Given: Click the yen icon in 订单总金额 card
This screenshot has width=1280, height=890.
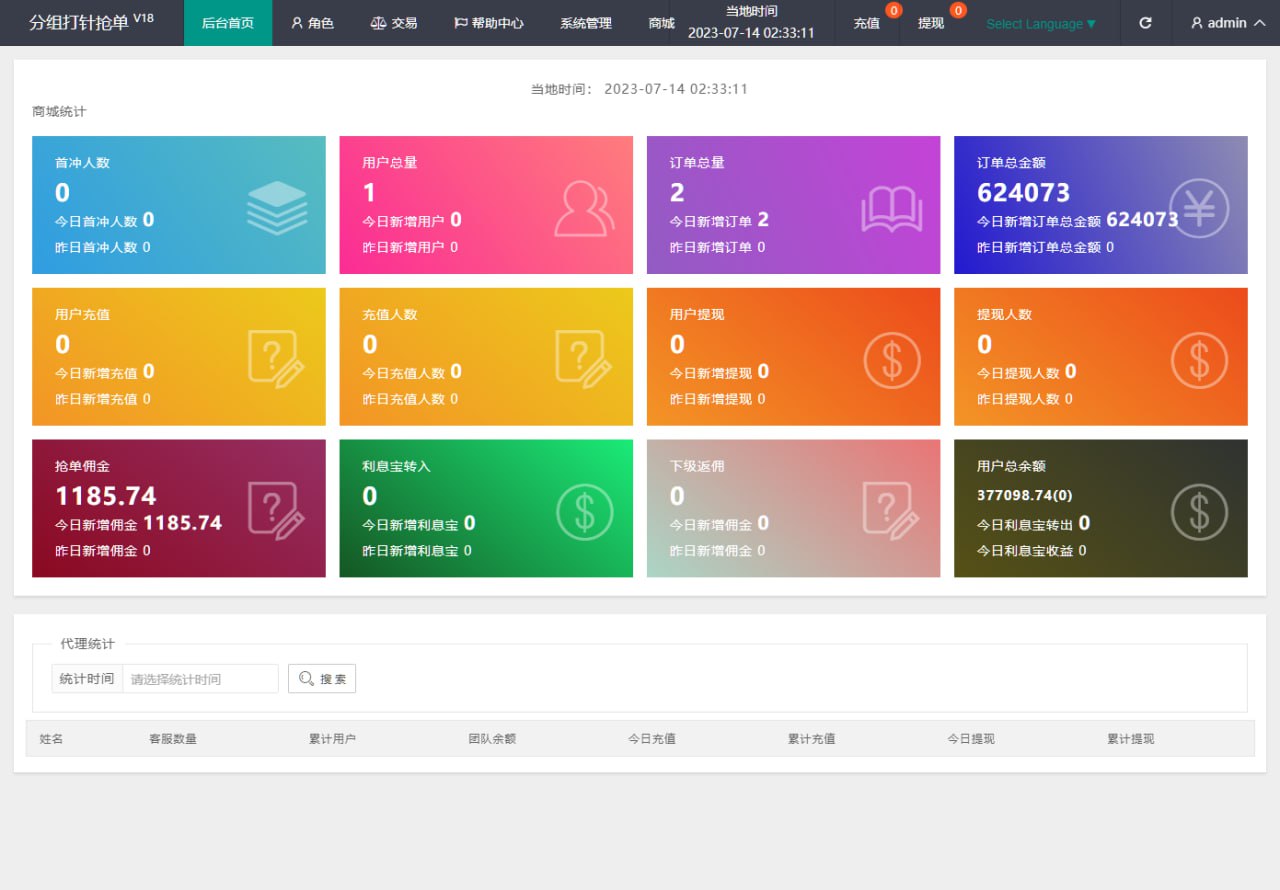Looking at the screenshot, I should point(1199,208).
